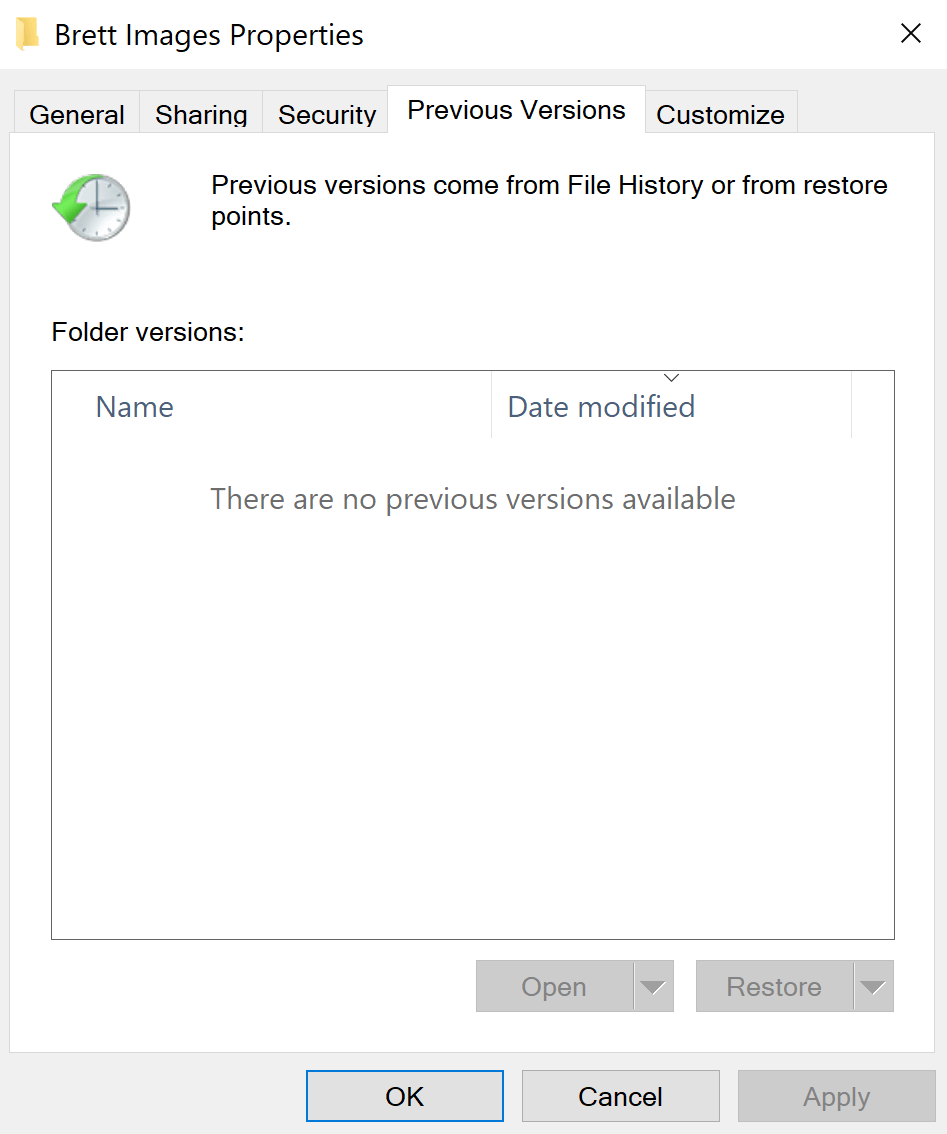Switch to the General tab
The height and width of the screenshot is (1134, 947).
coord(76,114)
